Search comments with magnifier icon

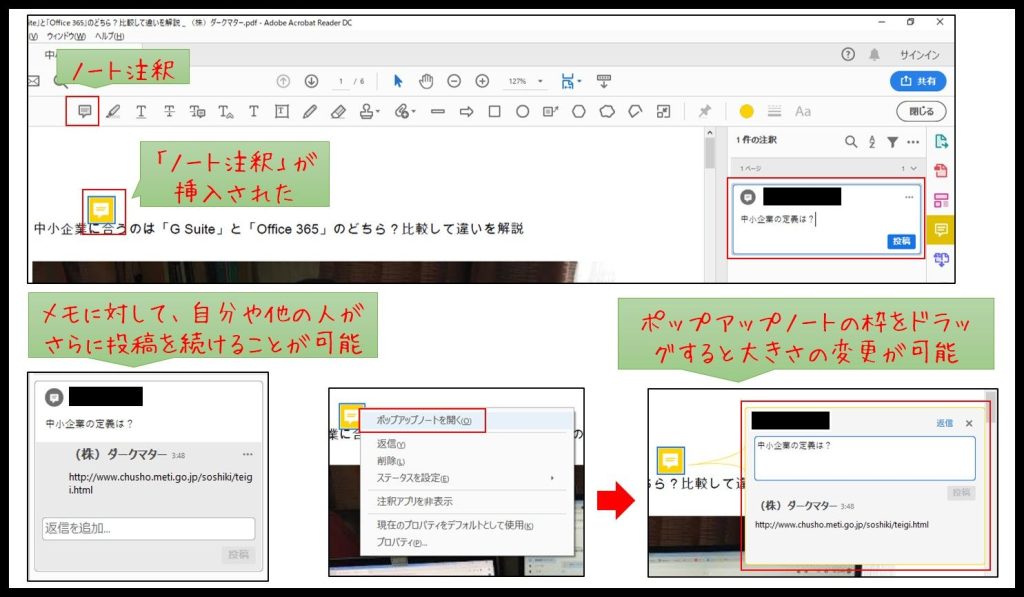point(851,142)
